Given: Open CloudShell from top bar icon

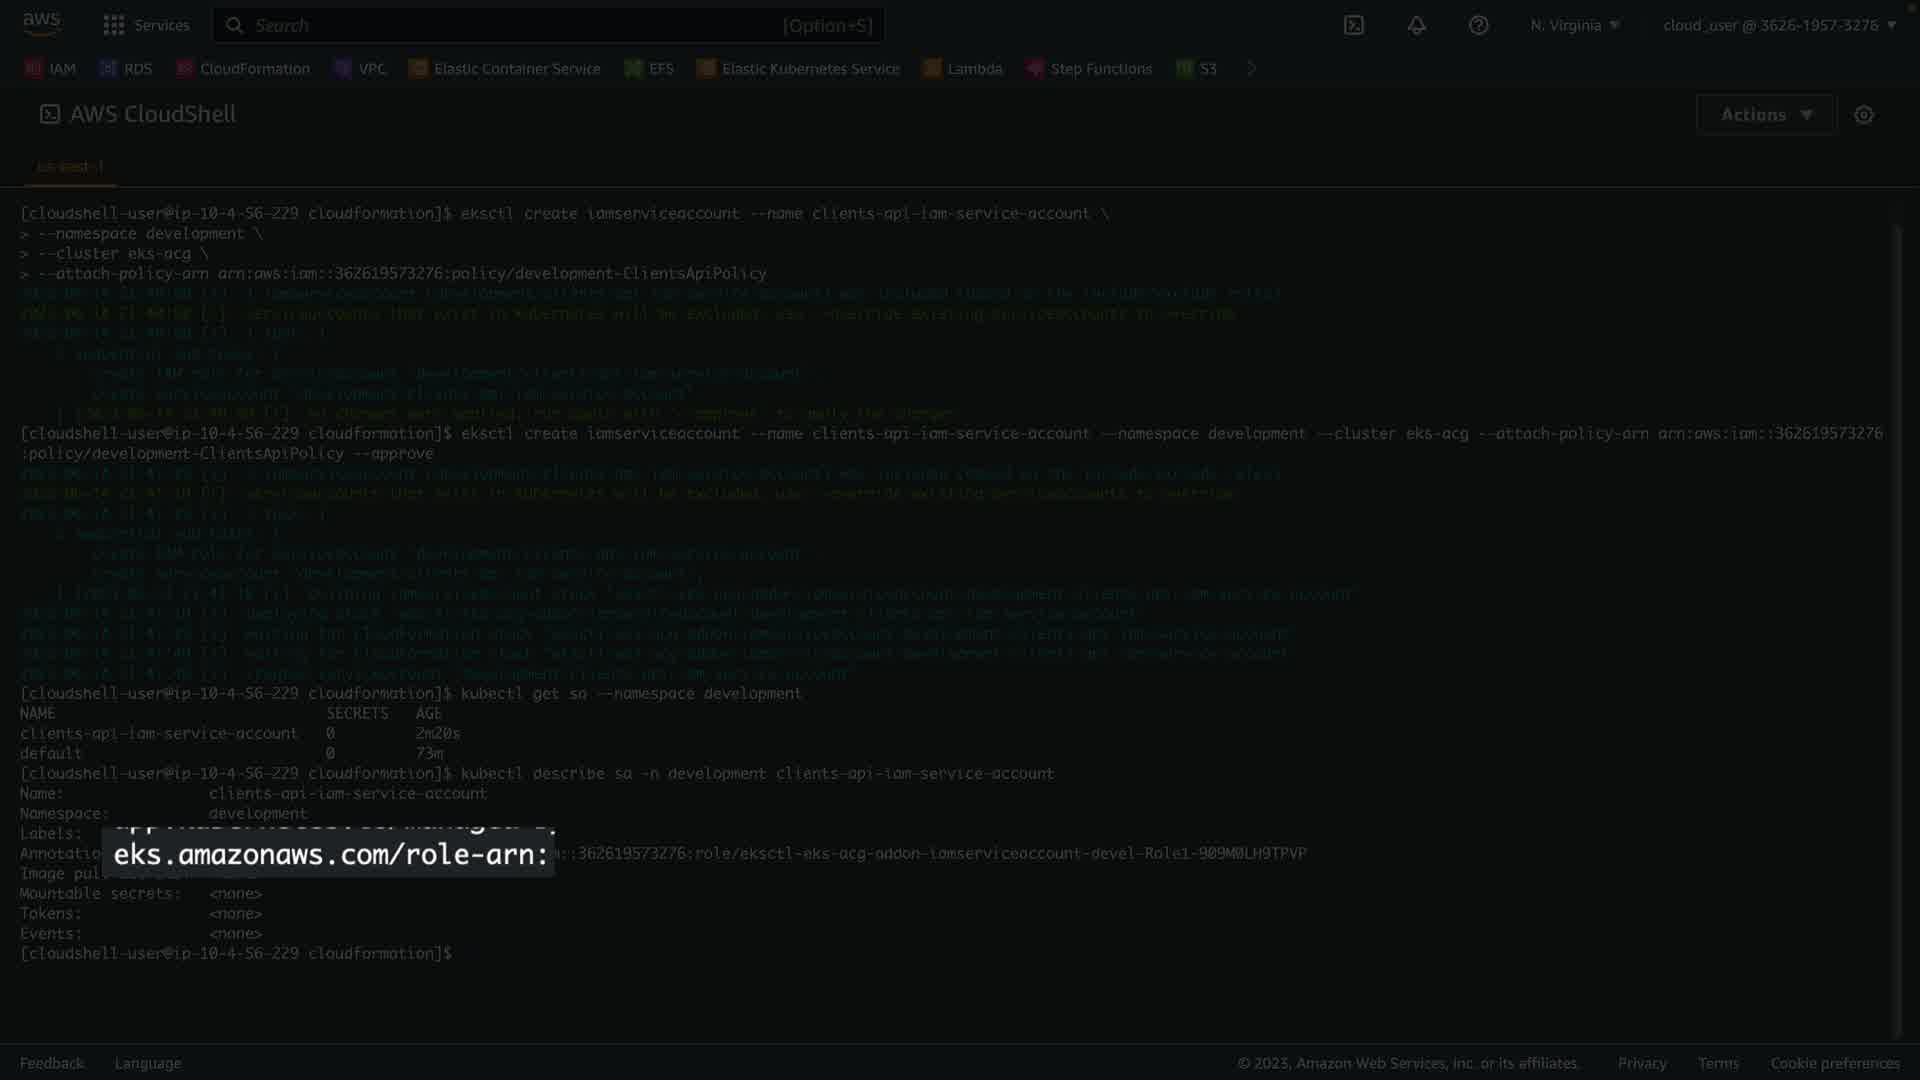Looking at the screenshot, I should click(x=1353, y=25).
